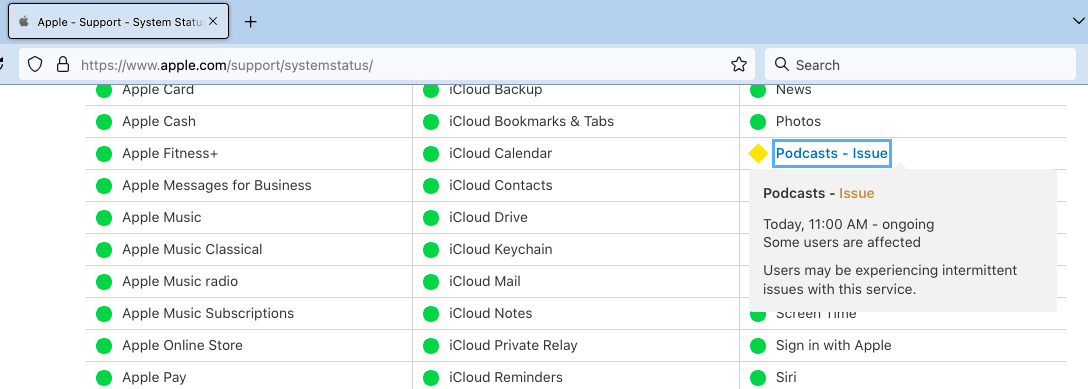Open a new browser tab
The height and width of the screenshot is (389, 1088).
pos(250,21)
